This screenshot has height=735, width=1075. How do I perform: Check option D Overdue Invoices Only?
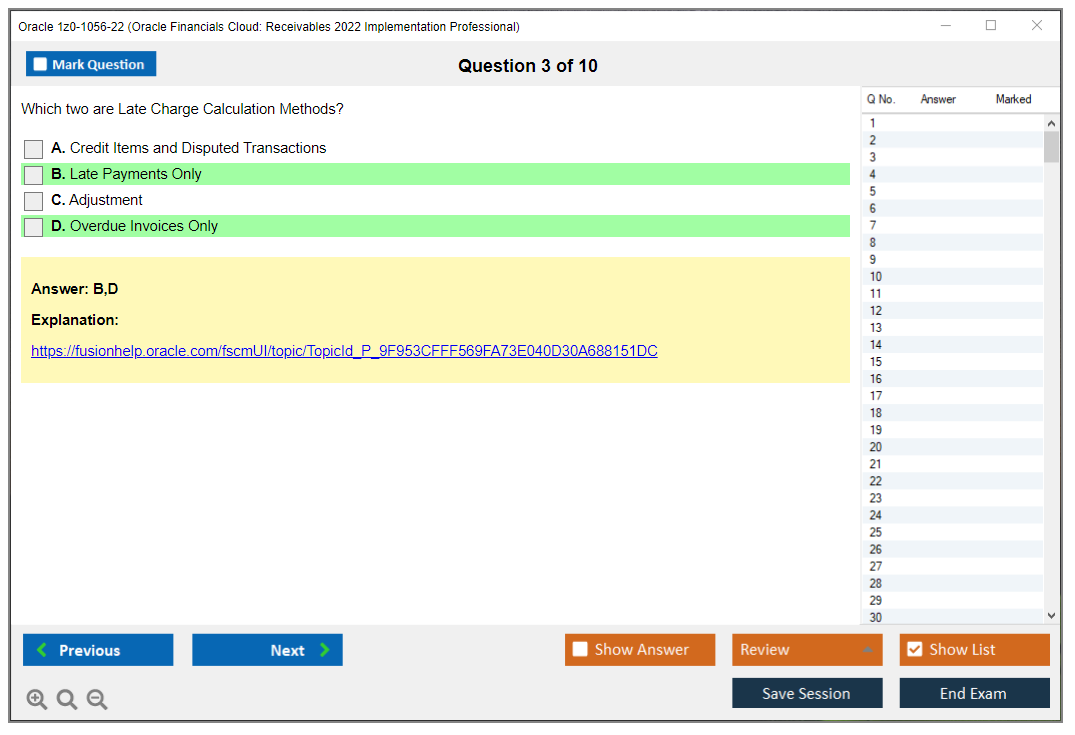point(34,227)
